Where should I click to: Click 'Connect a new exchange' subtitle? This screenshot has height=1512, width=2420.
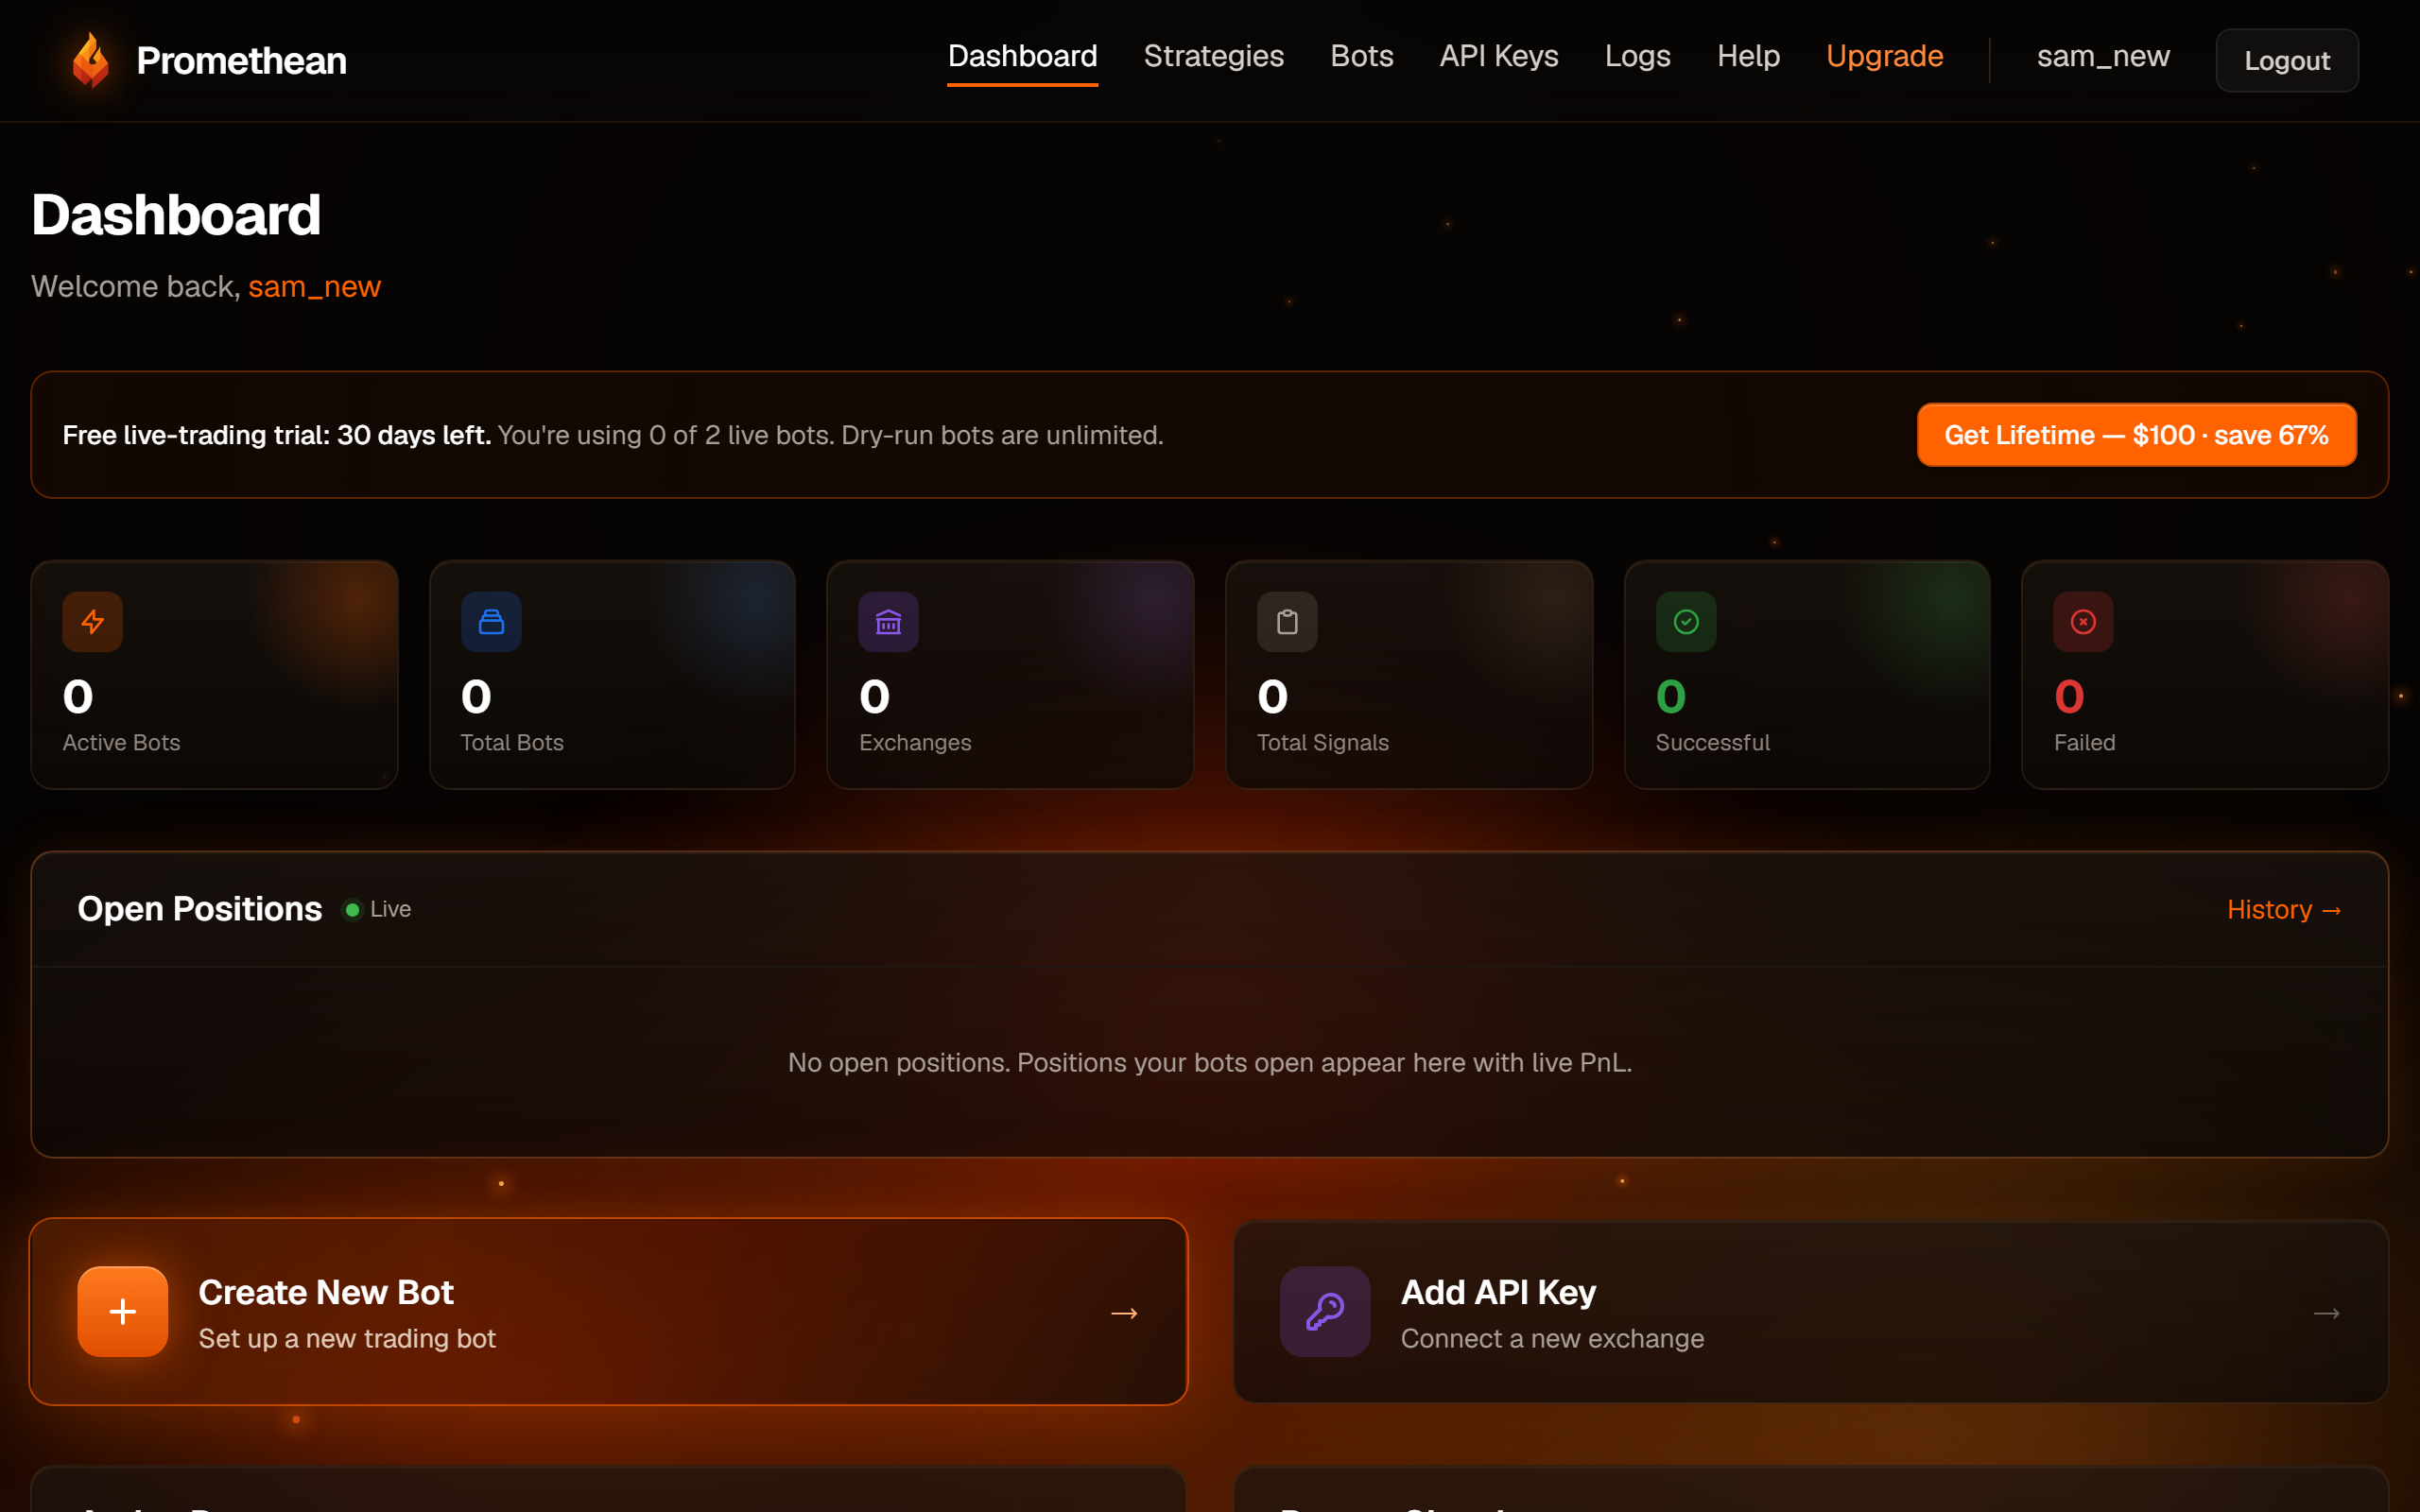click(x=1552, y=1339)
